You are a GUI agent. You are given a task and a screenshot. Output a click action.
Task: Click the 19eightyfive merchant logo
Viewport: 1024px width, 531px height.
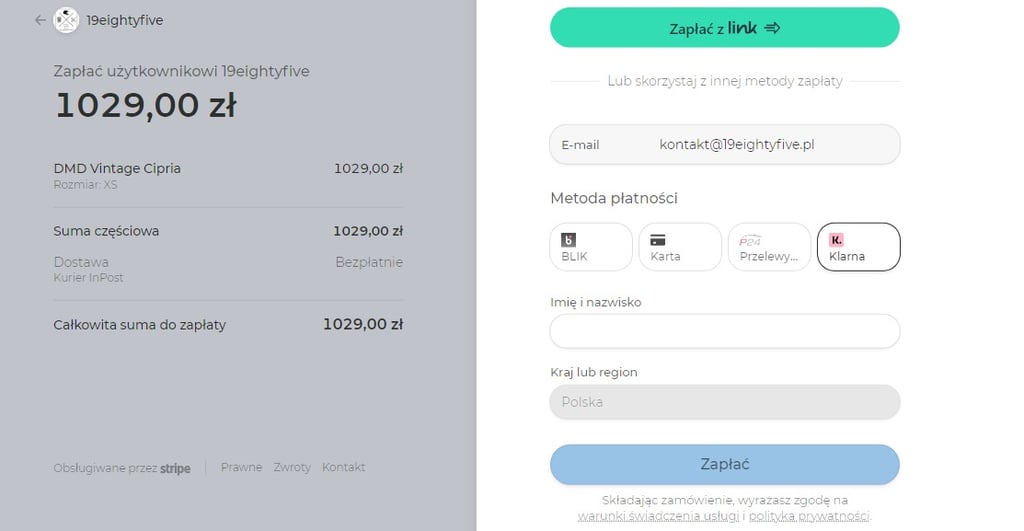click(66, 20)
